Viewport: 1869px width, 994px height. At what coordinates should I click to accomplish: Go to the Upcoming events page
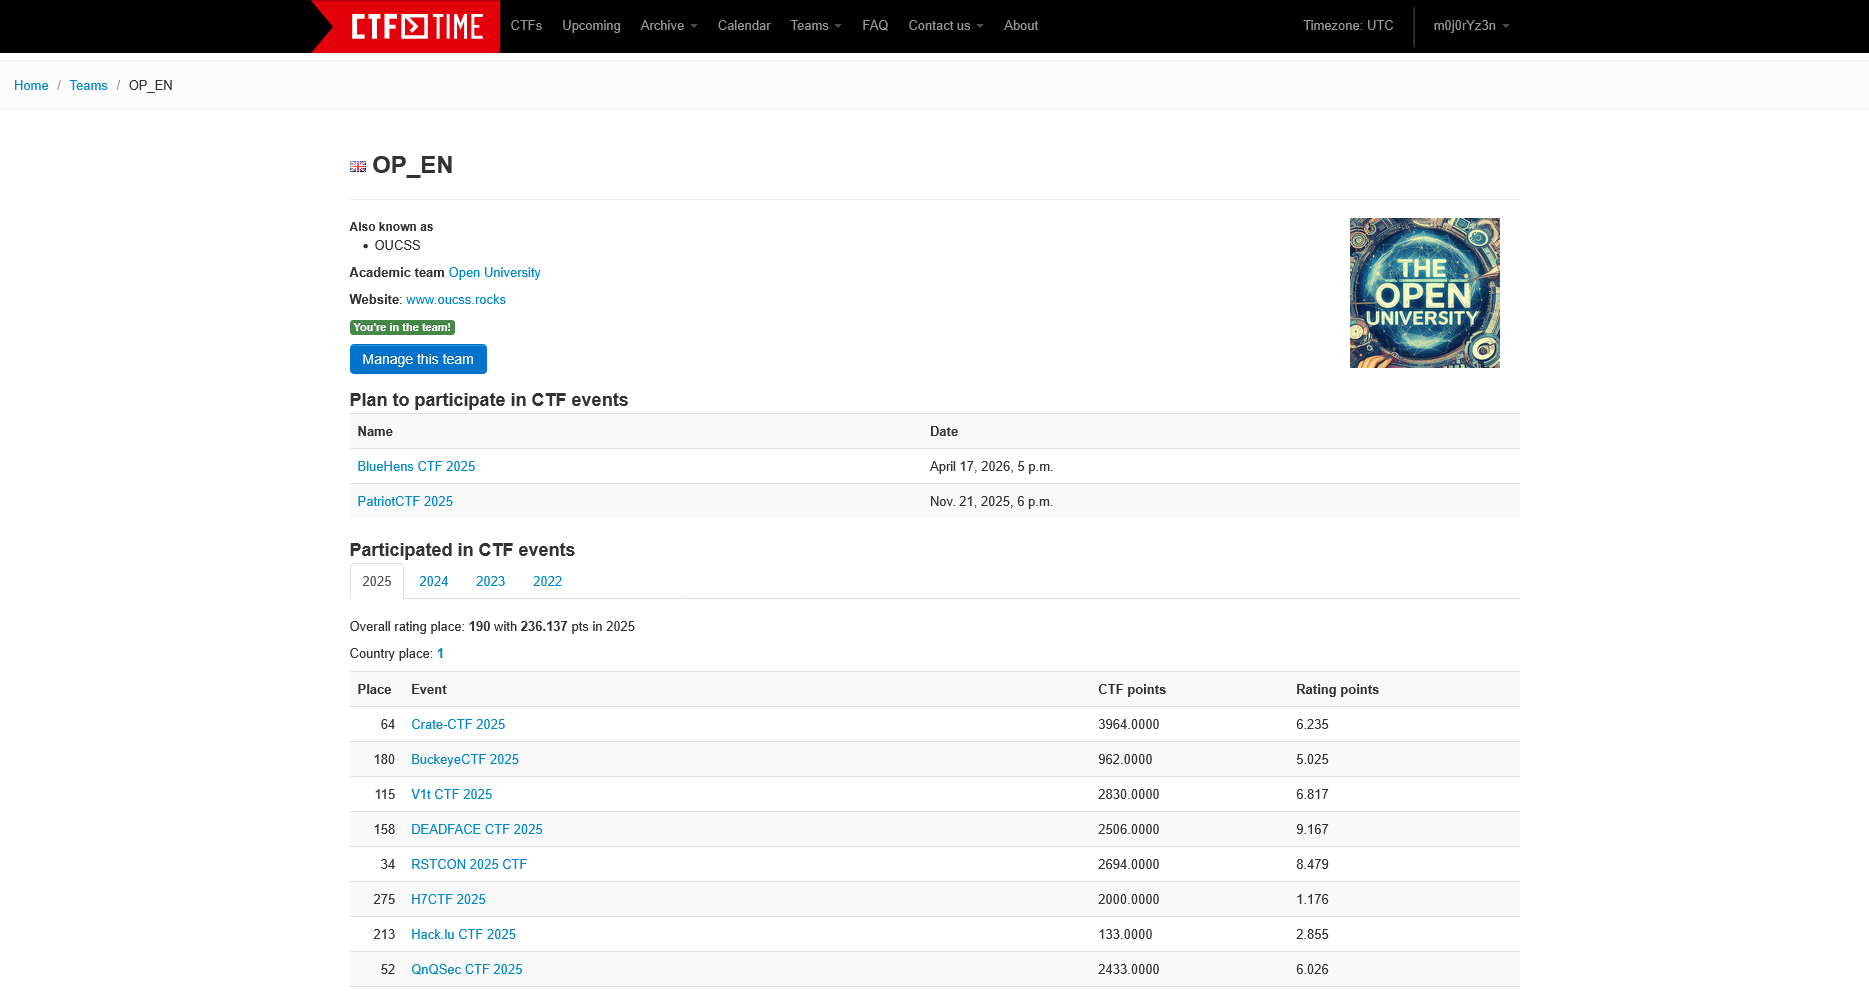[591, 26]
